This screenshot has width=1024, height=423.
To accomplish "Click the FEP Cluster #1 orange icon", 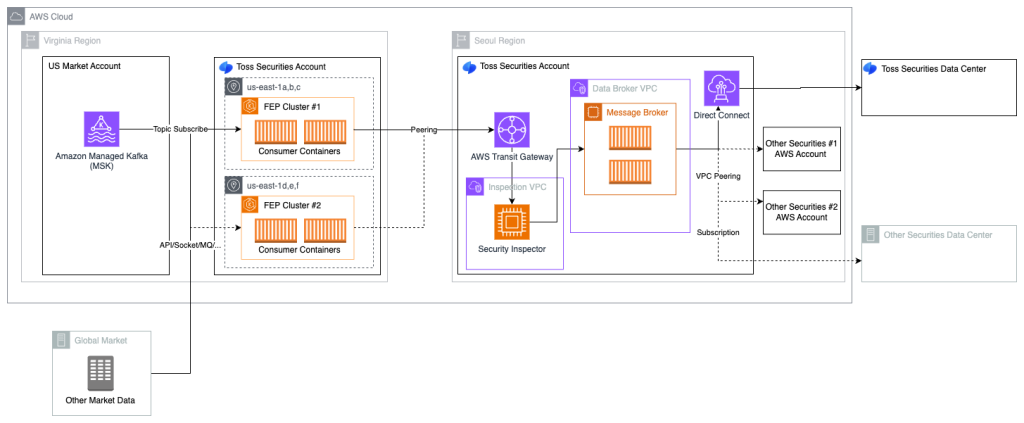I will (249, 106).
